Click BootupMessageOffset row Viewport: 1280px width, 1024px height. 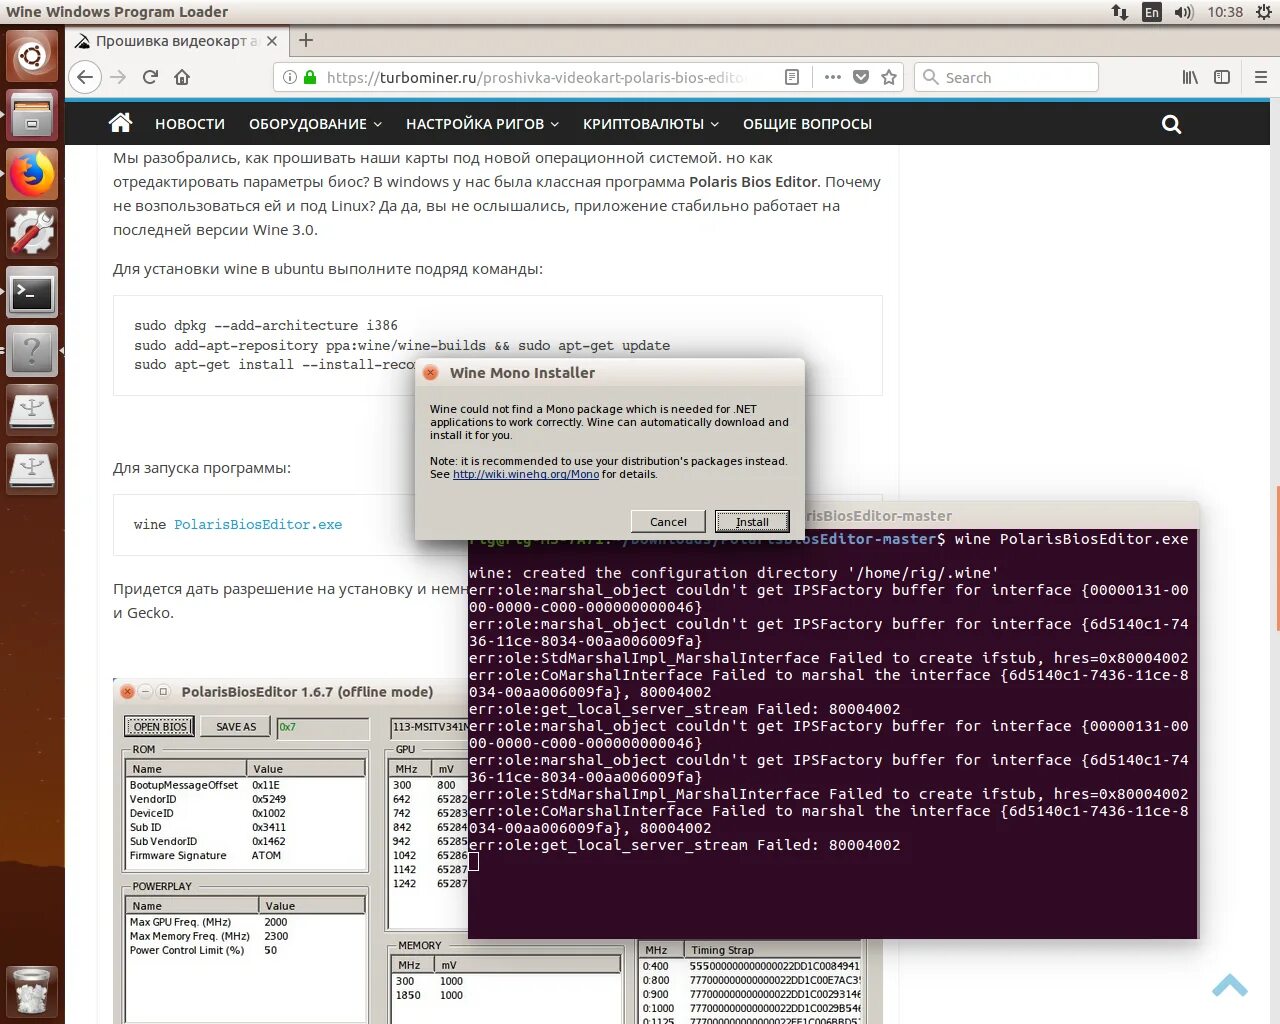pos(245,785)
